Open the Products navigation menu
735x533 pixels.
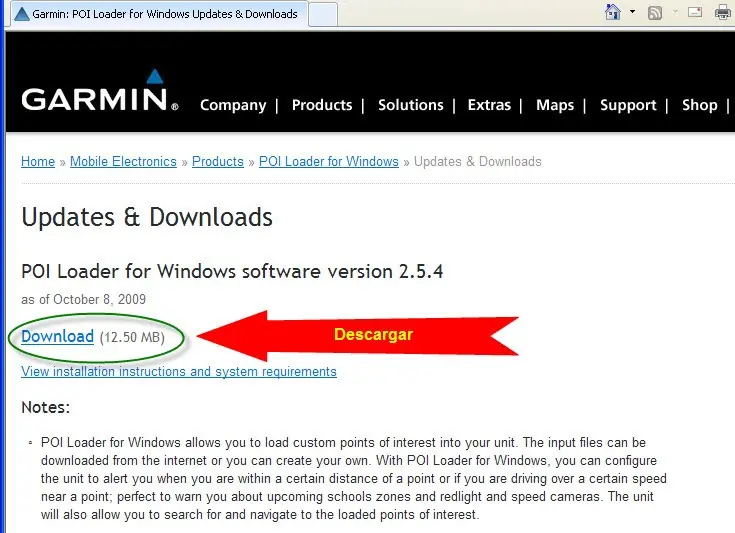322,105
